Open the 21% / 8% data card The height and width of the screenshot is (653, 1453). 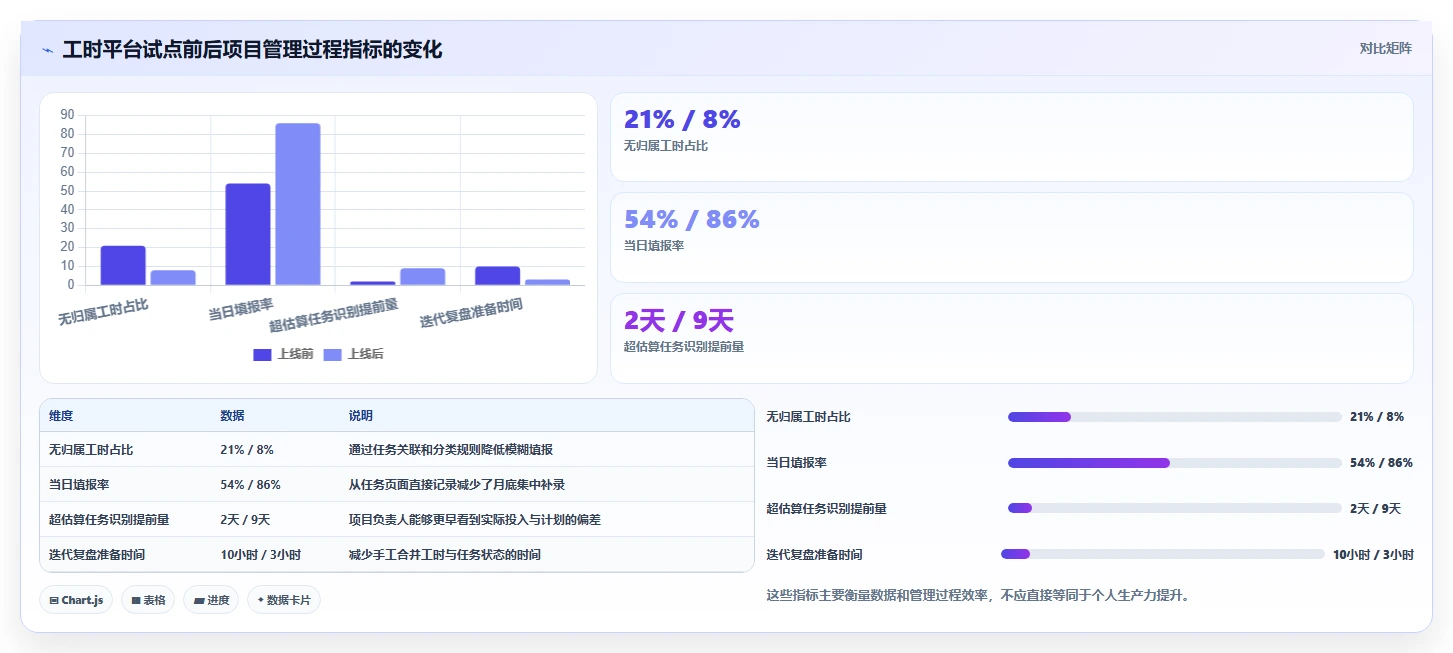click(1012, 137)
